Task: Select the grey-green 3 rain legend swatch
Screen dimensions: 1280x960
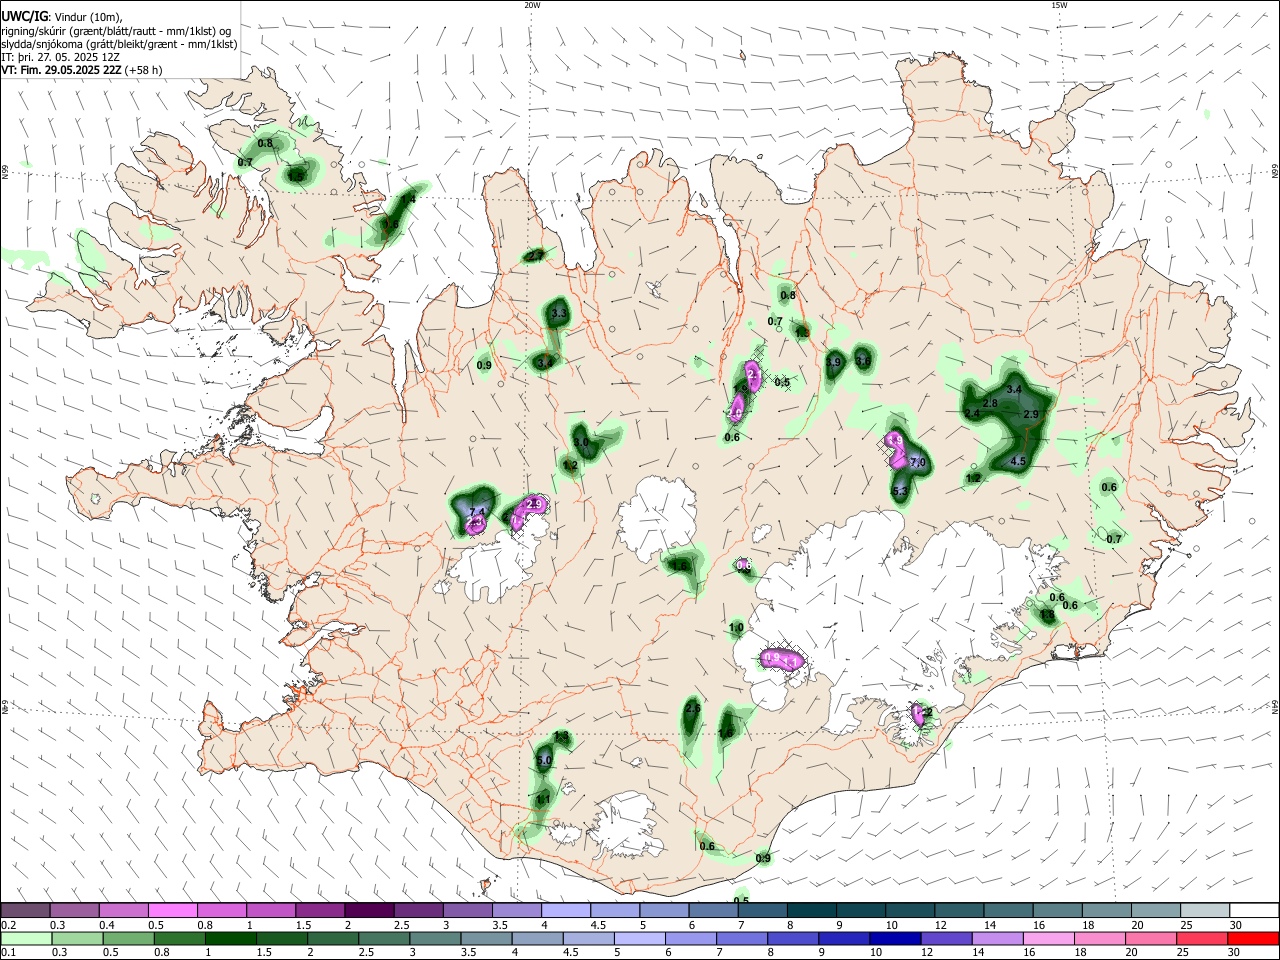Action: (434, 939)
